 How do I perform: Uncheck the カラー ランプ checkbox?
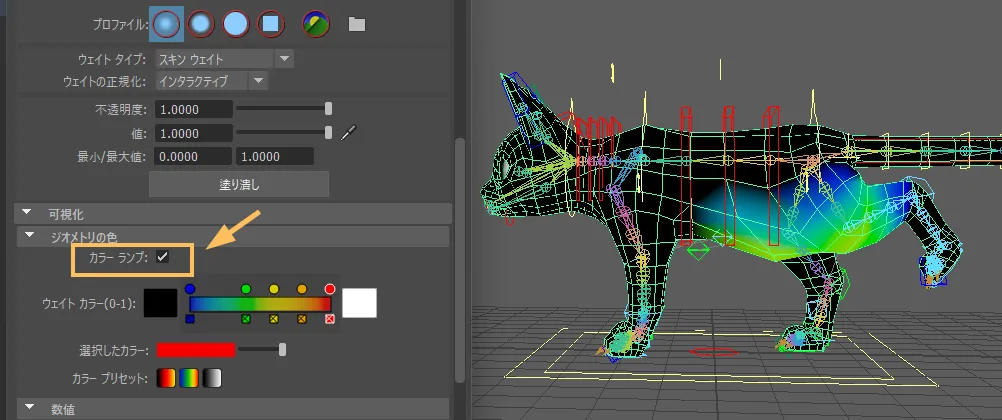click(x=162, y=258)
